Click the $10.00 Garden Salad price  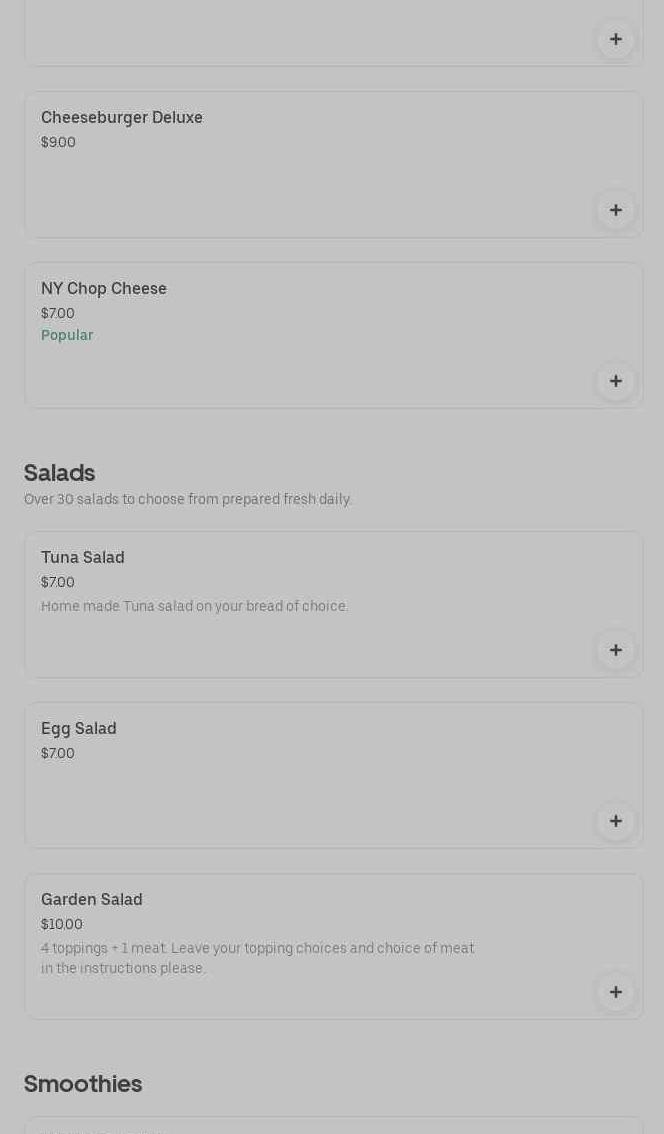pyautogui.click(x=62, y=925)
